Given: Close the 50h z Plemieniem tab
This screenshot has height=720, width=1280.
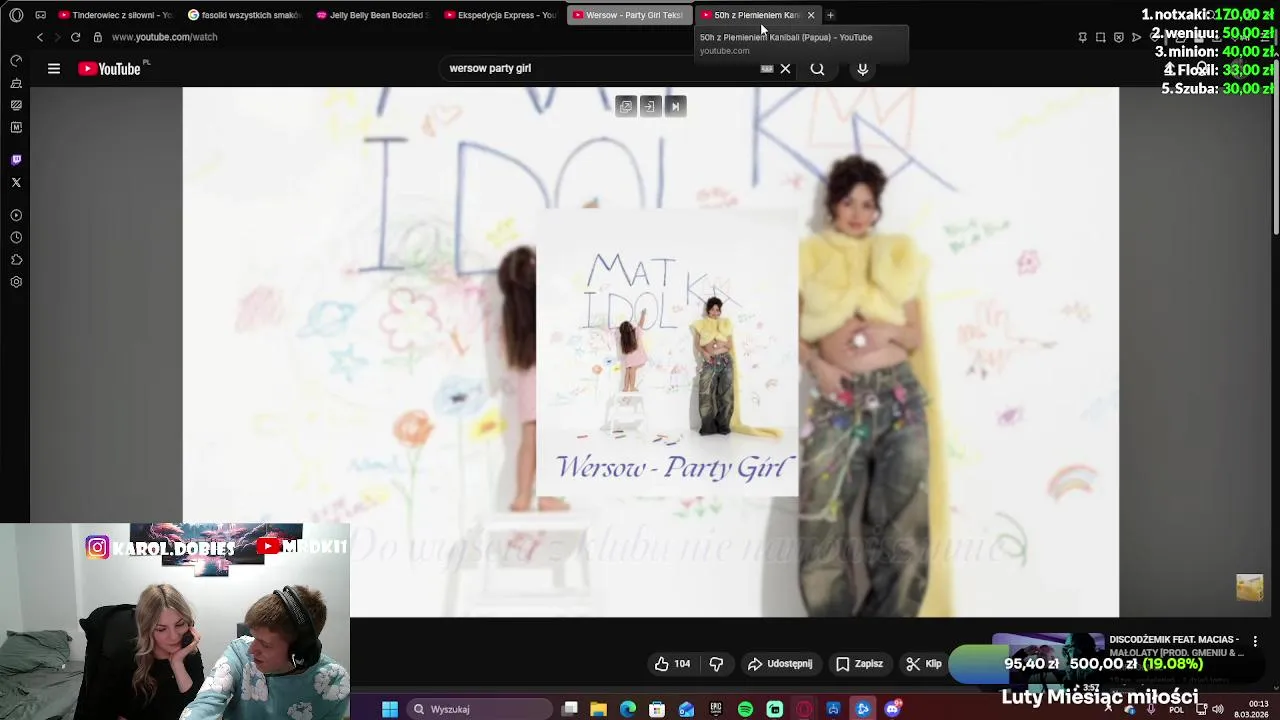Looking at the screenshot, I should pyautogui.click(x=811, y=15).
